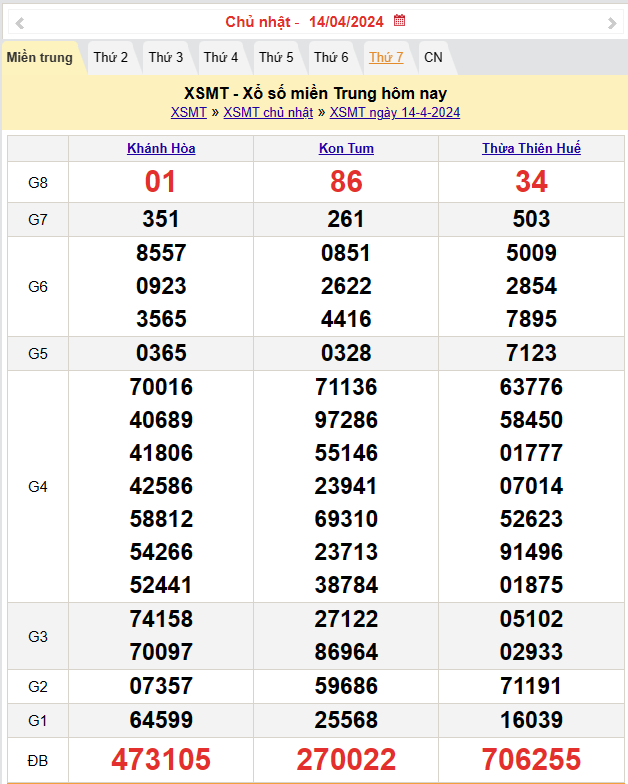
Task: Click Kon Tum G8 number 86
Action: click(346, 182)
